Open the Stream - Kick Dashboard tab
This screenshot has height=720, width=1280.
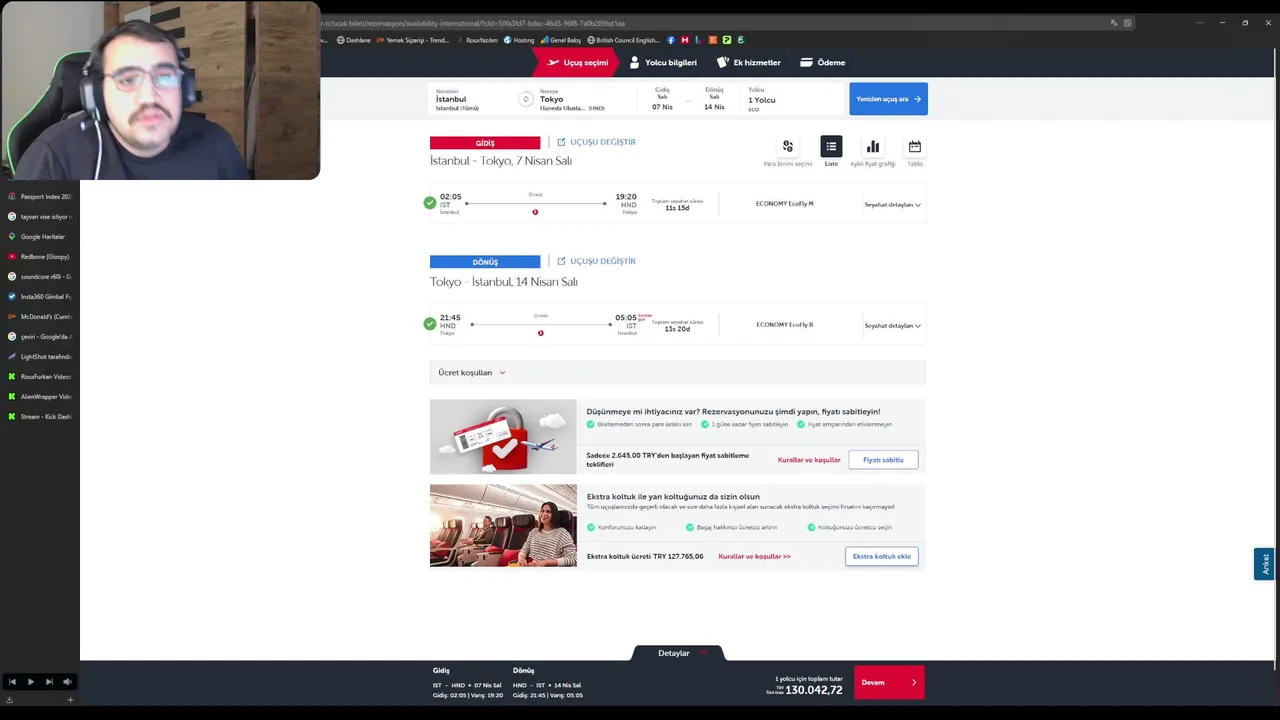click(x=40, y=417)
